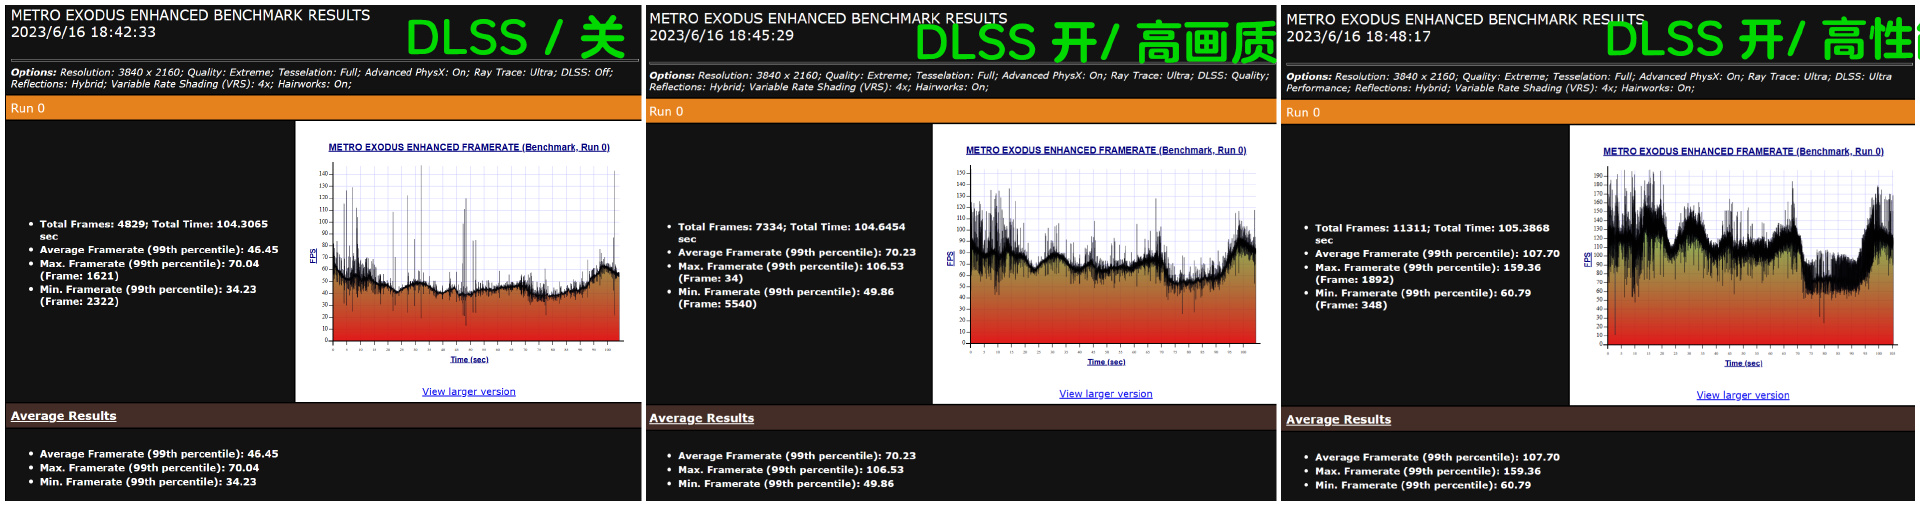The image size is (1920, 506).
Task: Click Average Framerate 107.70 under Average Results
Action: [x=1437, y=457]
